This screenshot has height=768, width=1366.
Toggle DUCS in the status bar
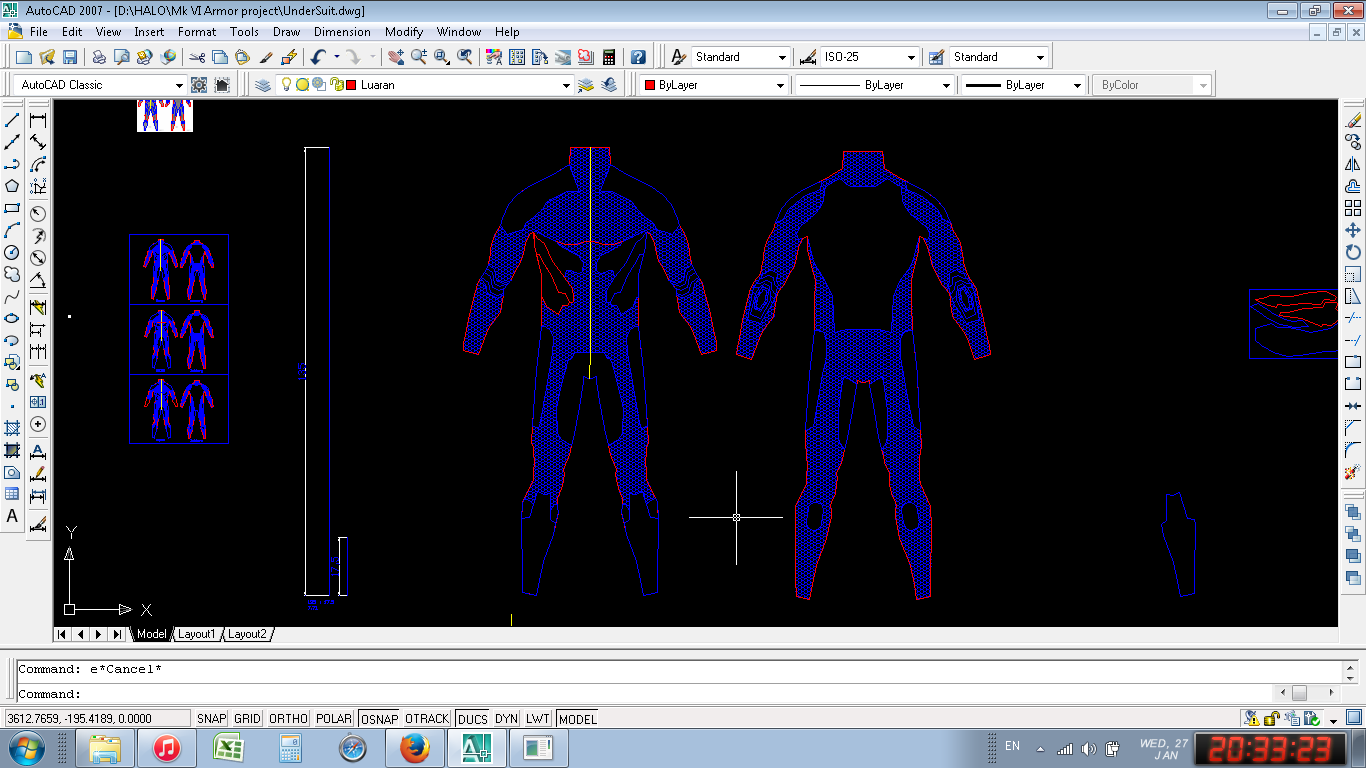tap(472, 719)
